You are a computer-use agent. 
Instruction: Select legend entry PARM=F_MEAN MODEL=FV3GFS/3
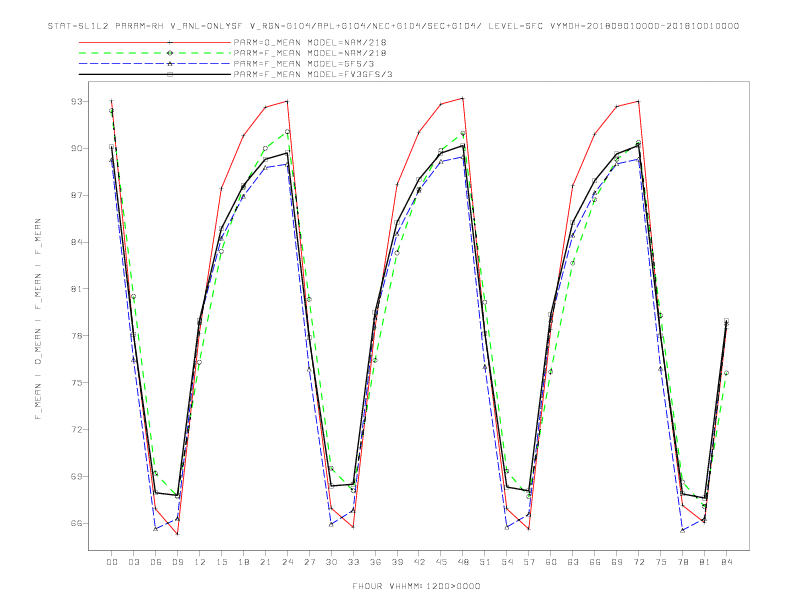click(313, 74)
